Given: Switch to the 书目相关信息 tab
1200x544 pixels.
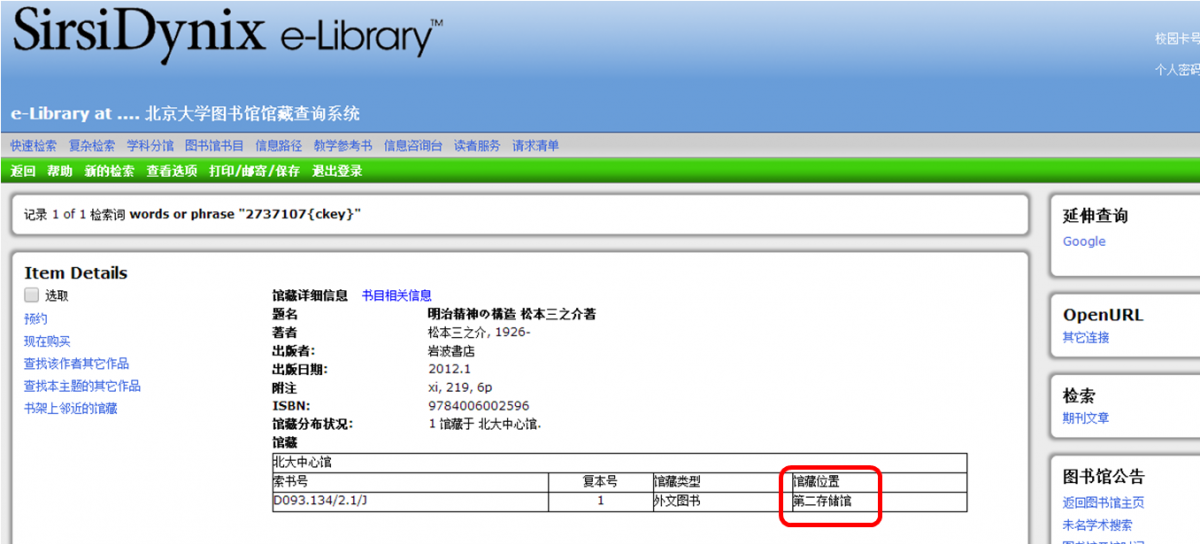Looking at the screenshot, I should (397, 295).
